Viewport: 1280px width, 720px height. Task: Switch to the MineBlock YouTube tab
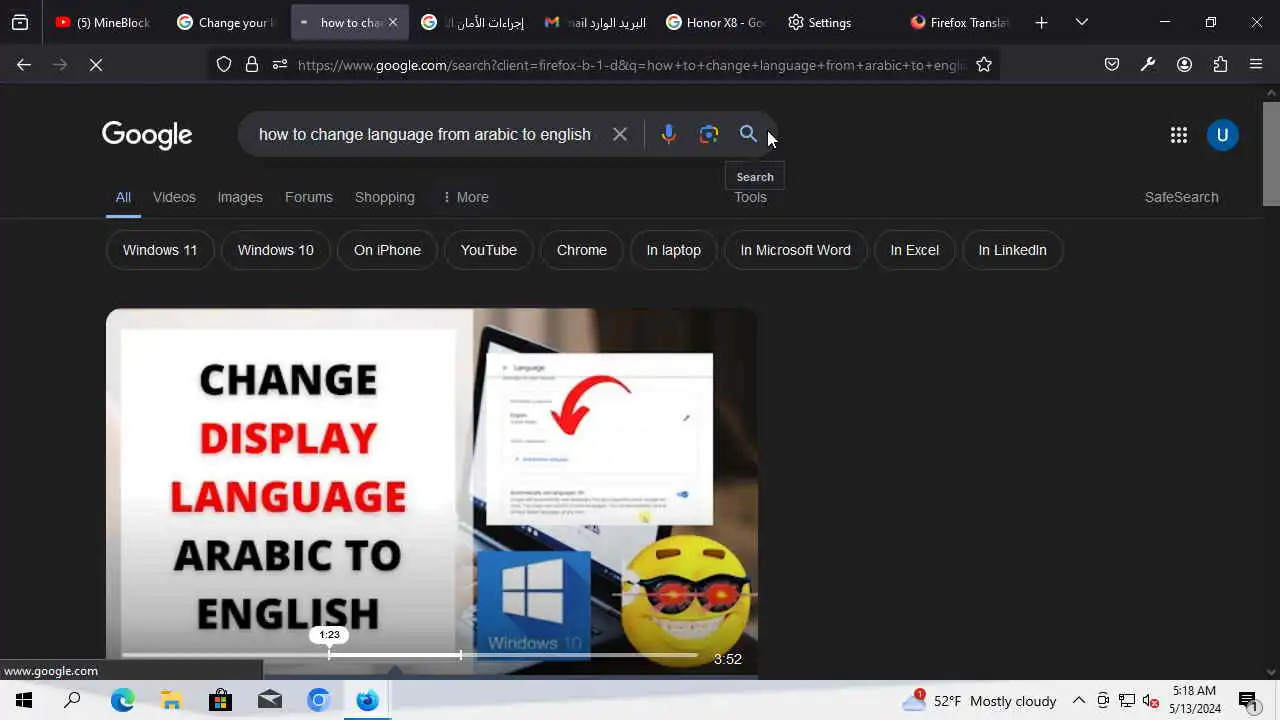[103, 22]
